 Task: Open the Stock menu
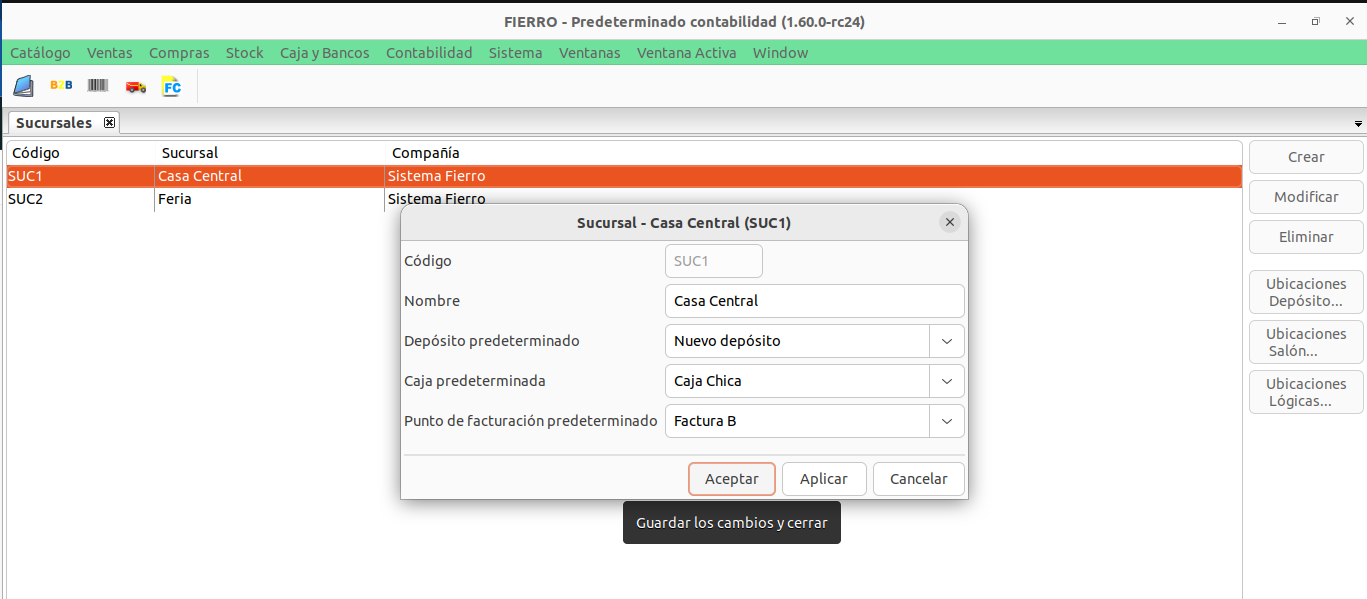click(x=244, y=53)
